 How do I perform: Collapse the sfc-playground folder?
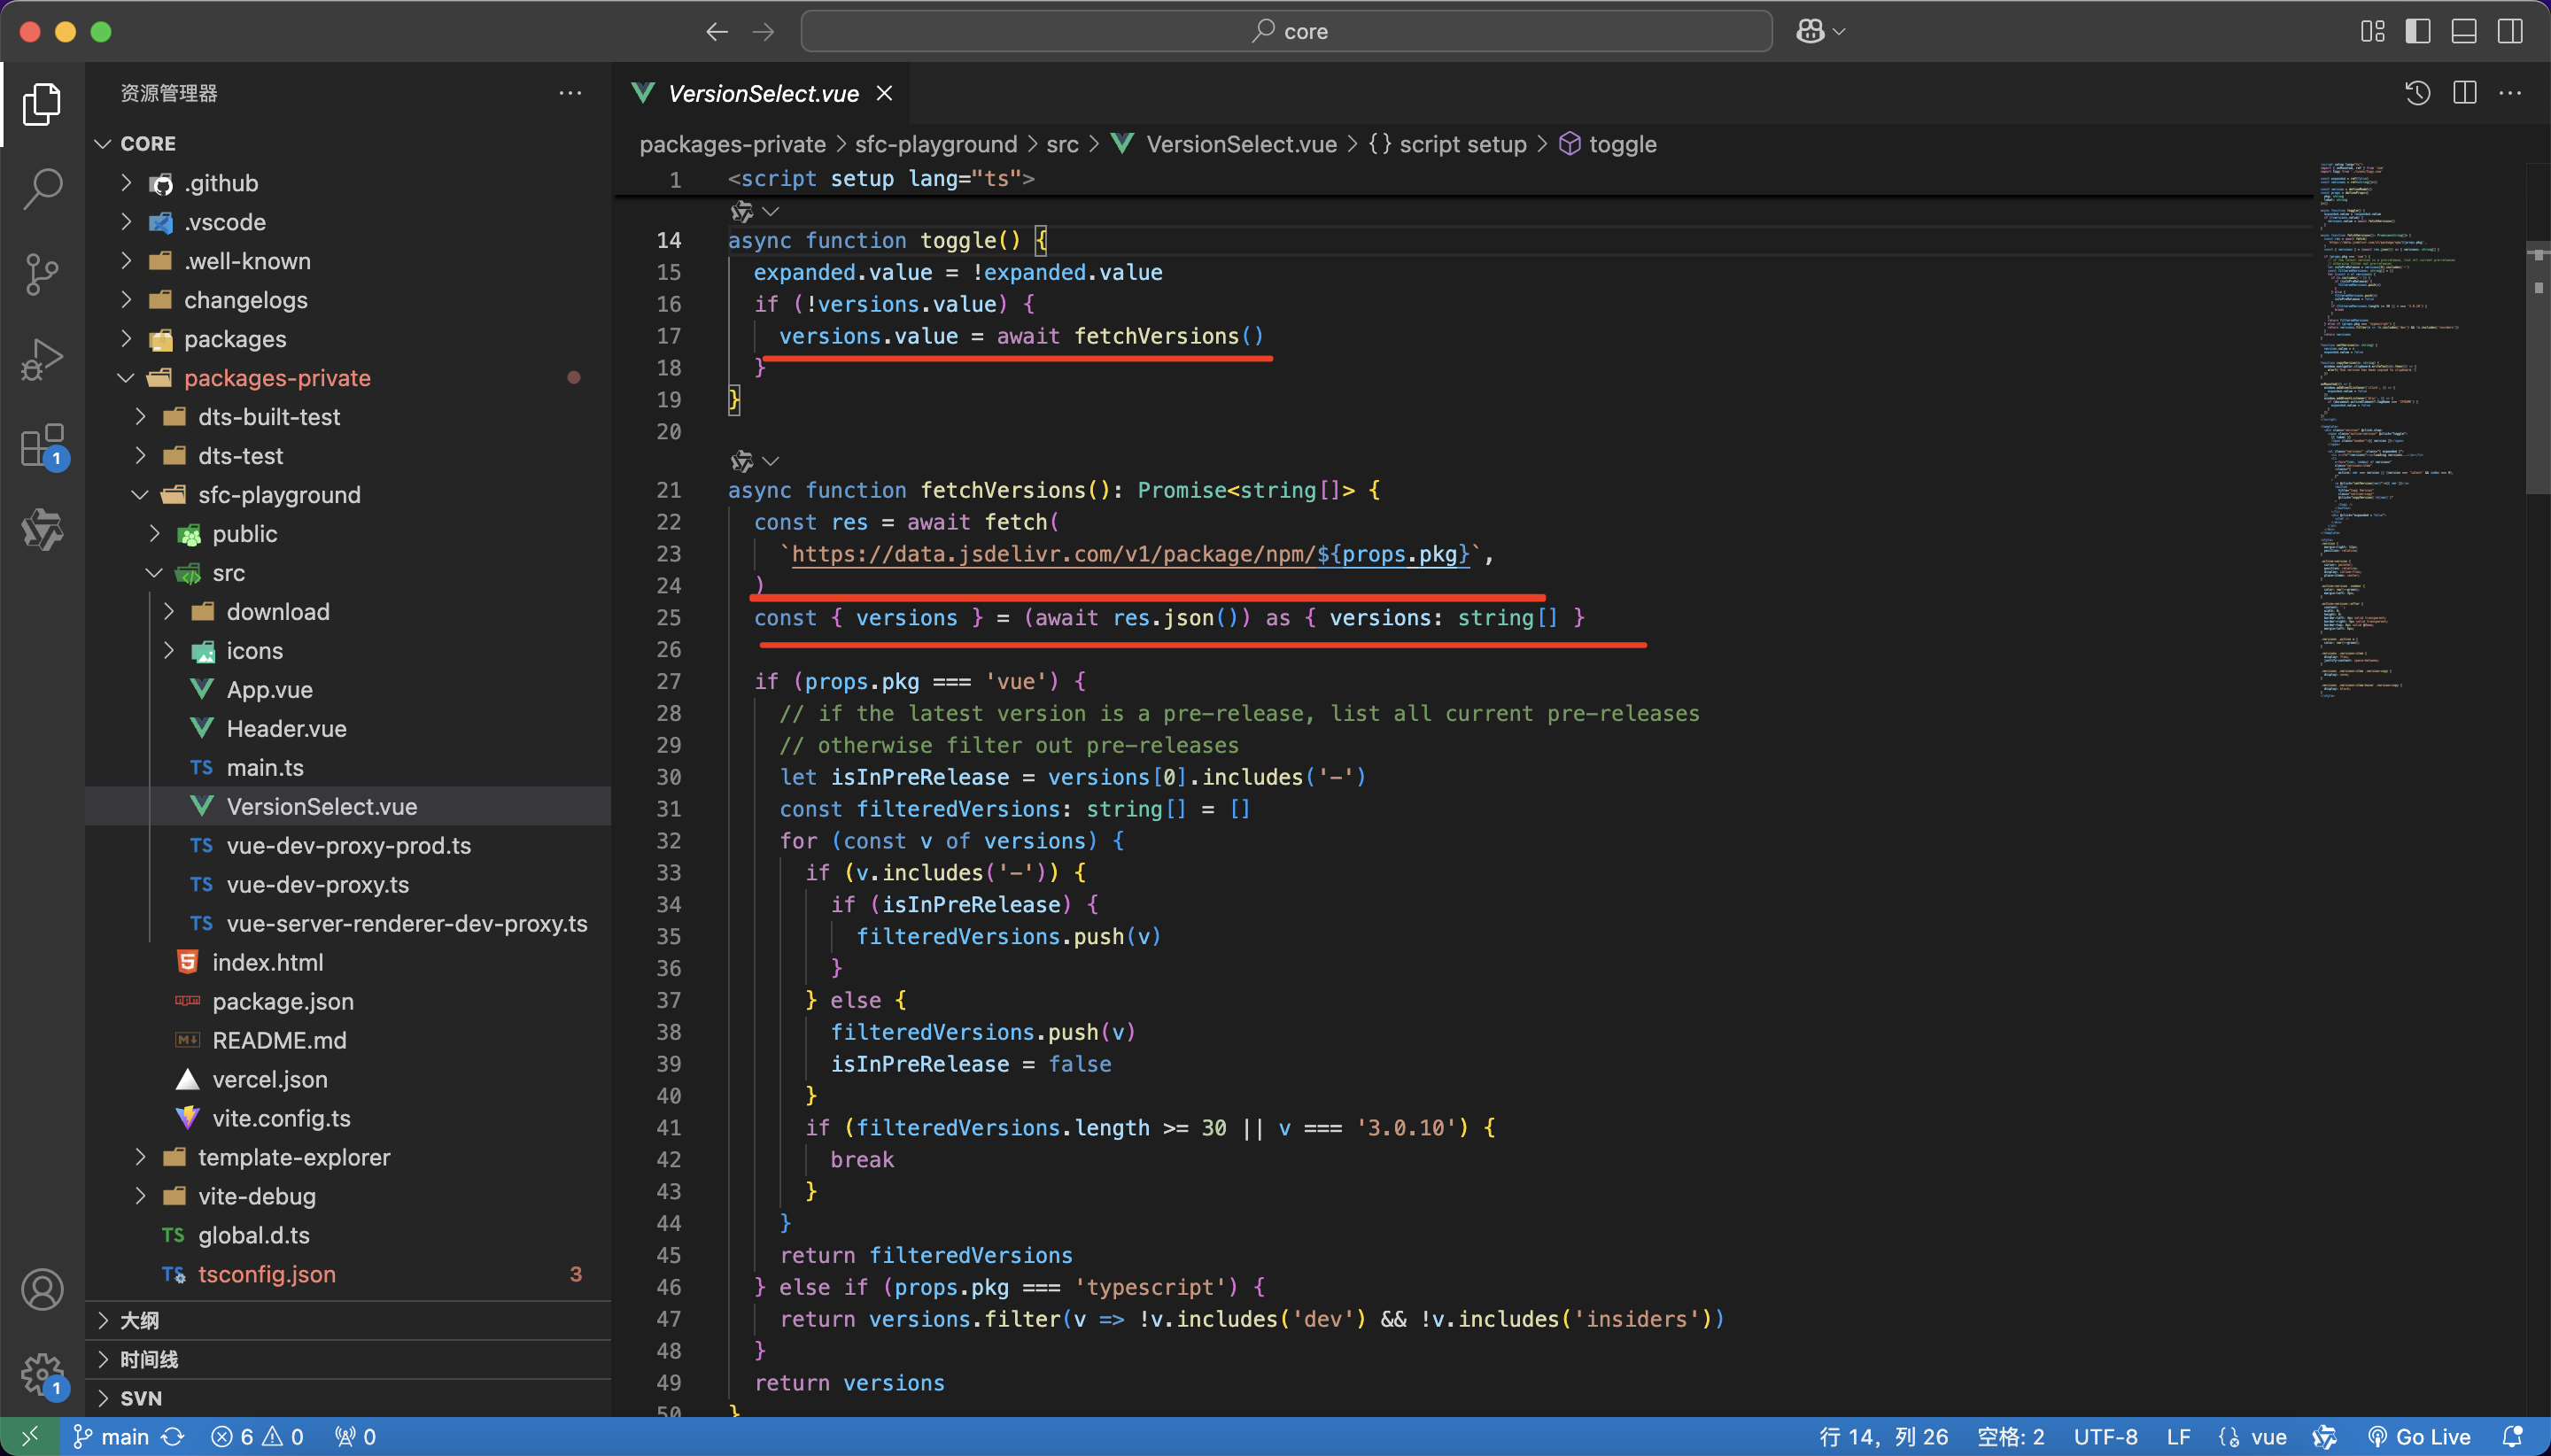pyautogui.click(x=279, y=495)
